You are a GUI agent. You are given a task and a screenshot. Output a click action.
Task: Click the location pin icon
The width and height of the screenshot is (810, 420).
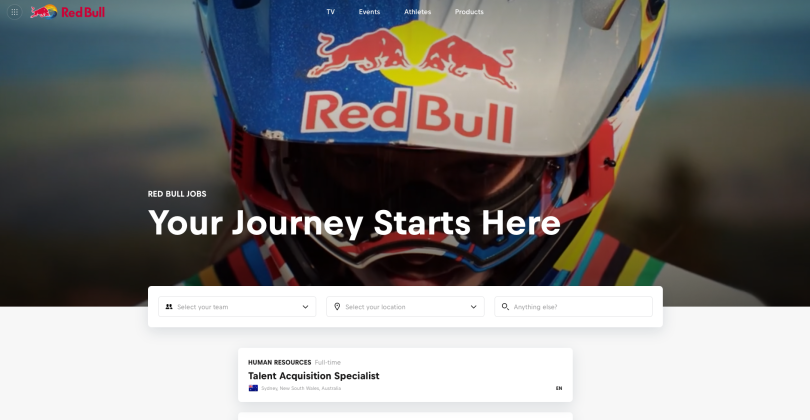[337, 306]
